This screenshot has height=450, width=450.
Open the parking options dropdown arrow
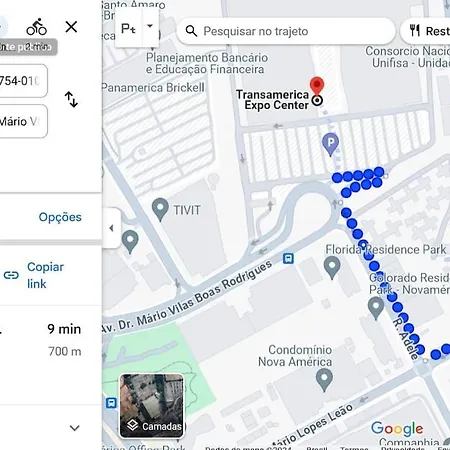(150, 26)
